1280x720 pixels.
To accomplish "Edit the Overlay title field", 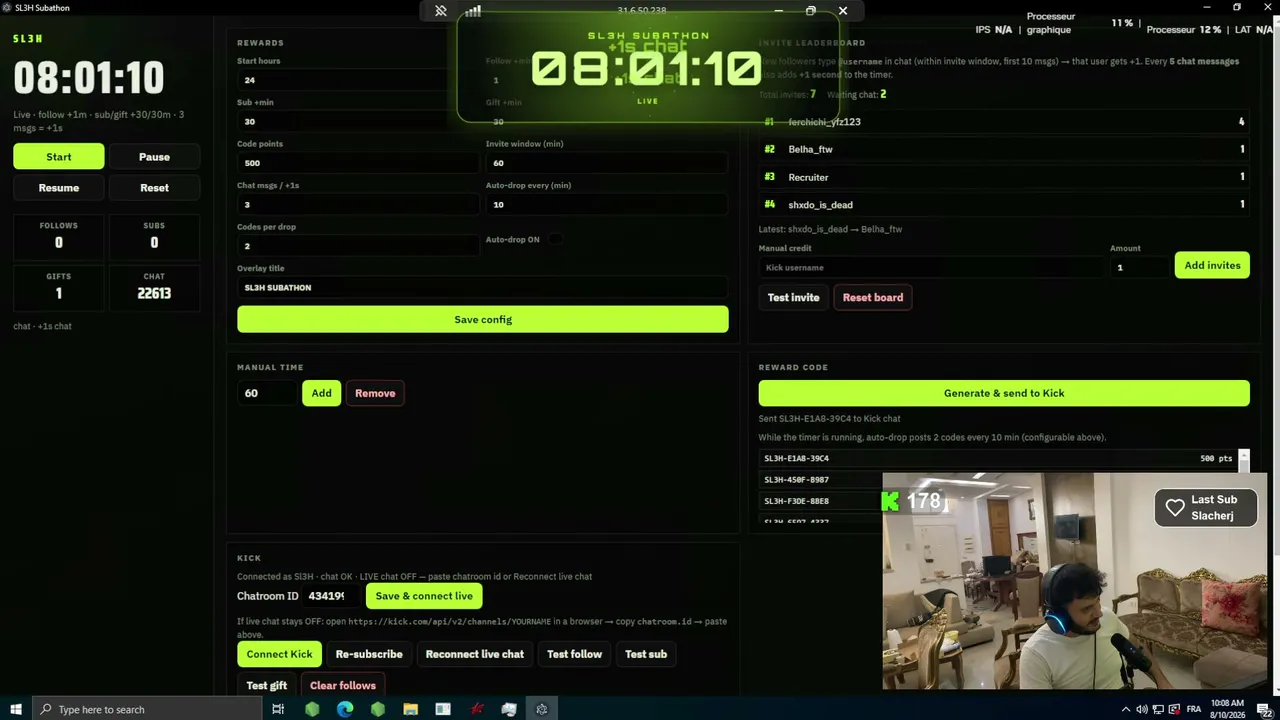I will tap(483, 287).
